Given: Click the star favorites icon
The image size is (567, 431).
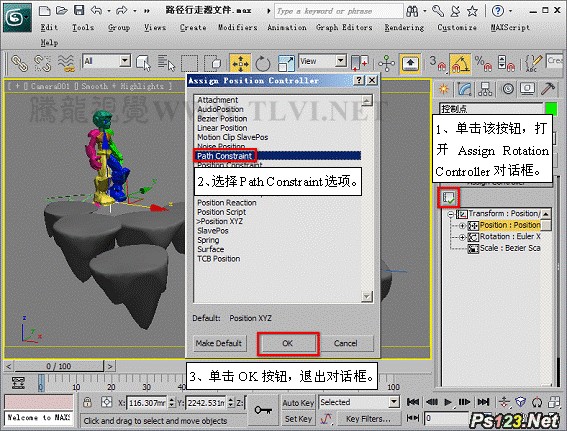Looking at the screenshot, I should click(472, 11).
